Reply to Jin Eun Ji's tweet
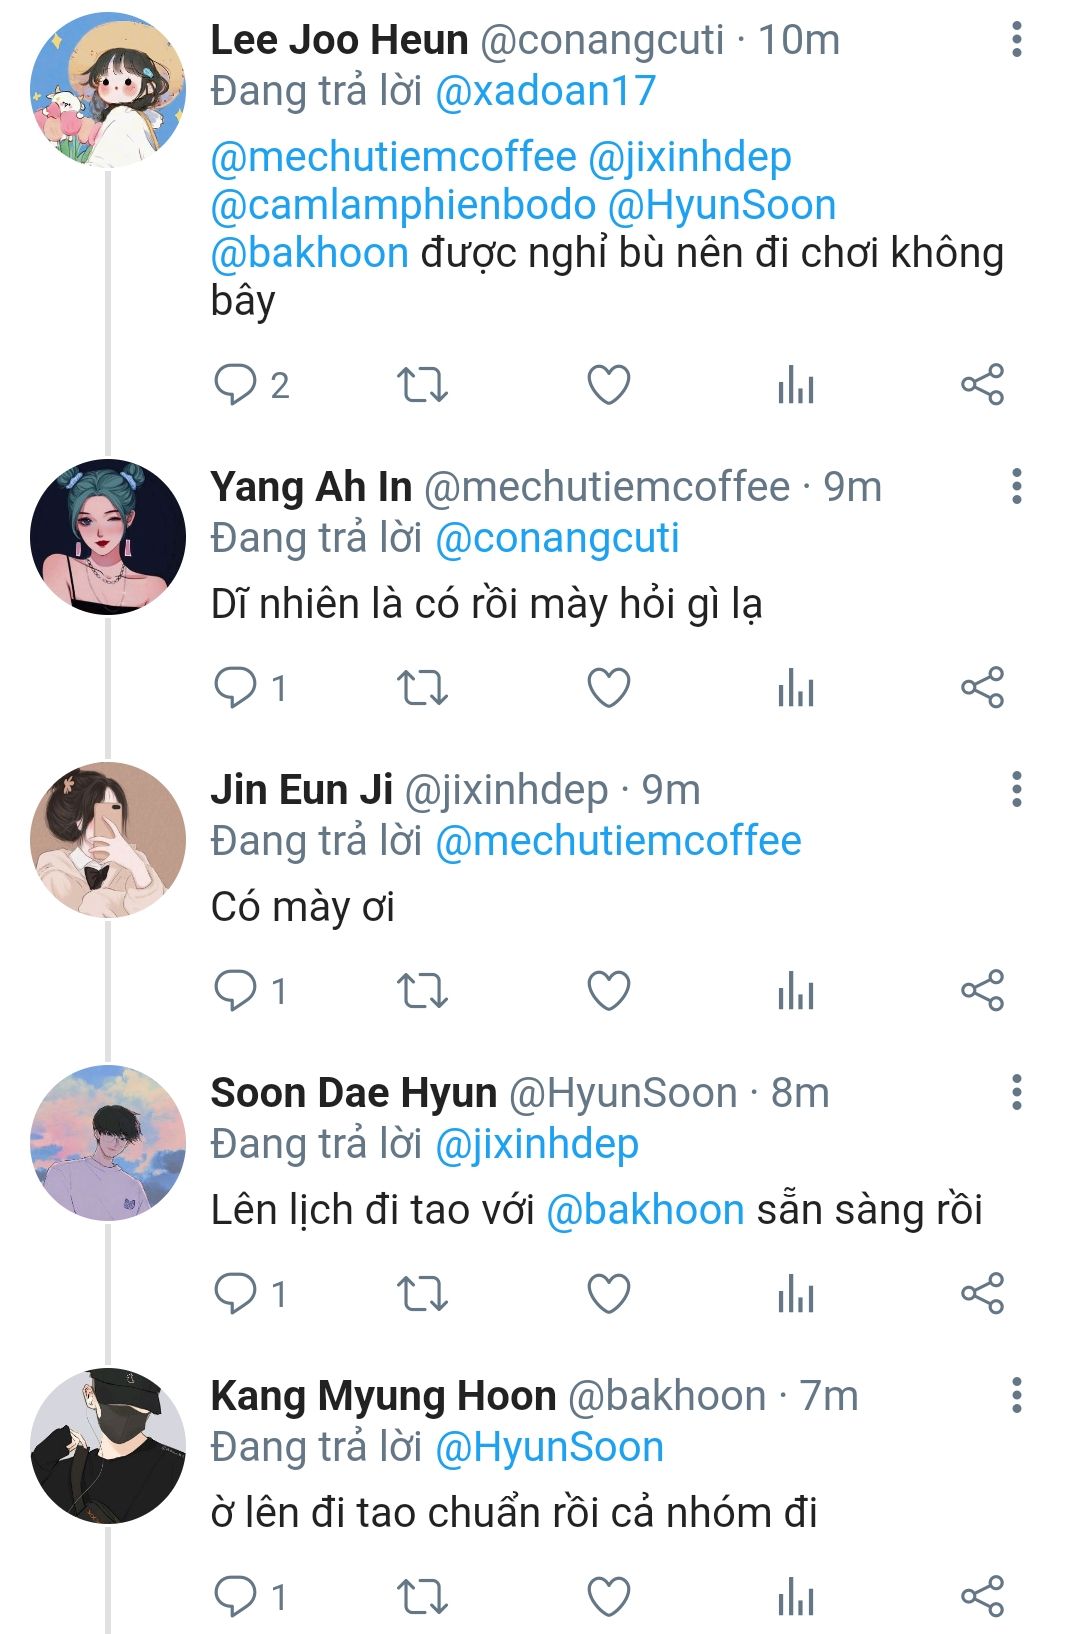The height and width of the screenshot is (1634, 1080). 236,991
